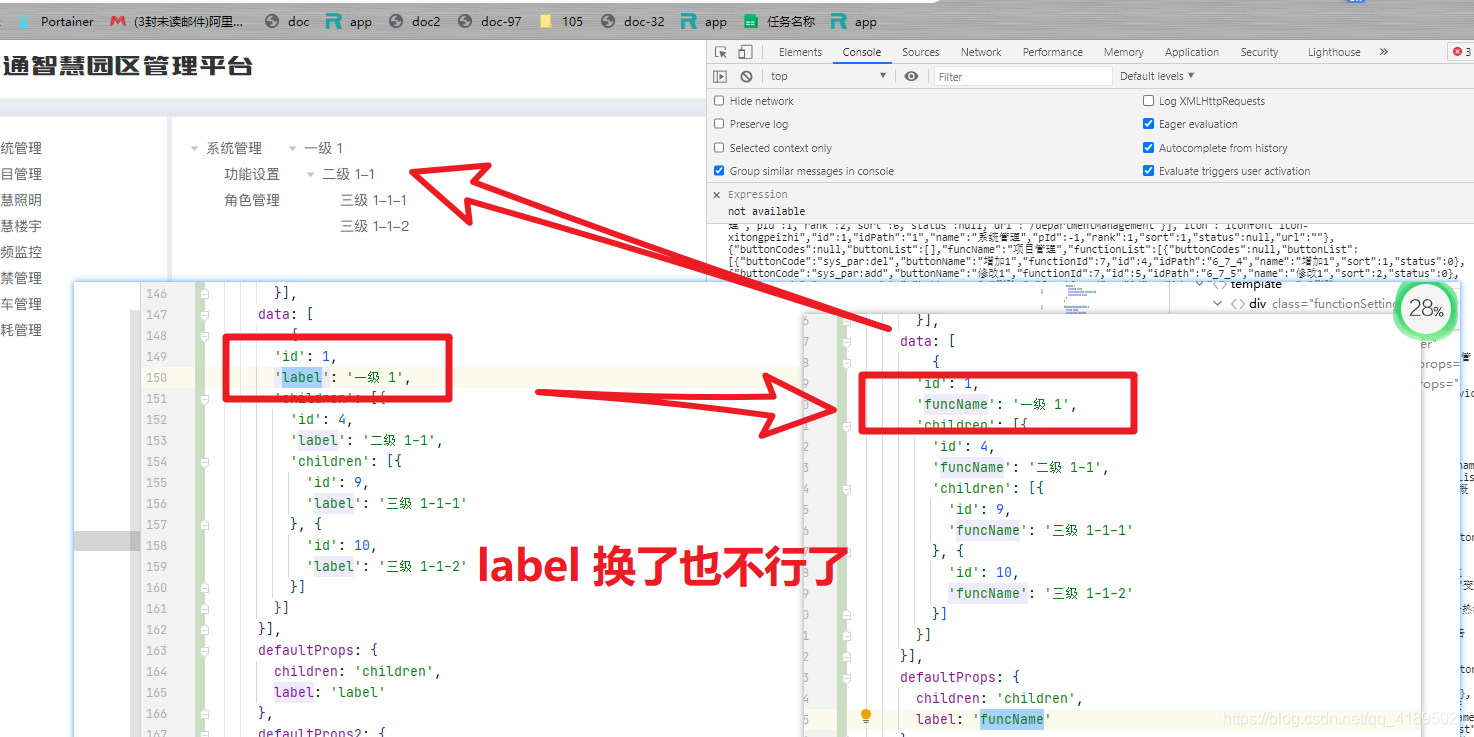Image resolution: width=1474 pixels, height=737 pixels.
Task: Collapse the 系统管理 tree node arrow
Action: (194, 149)
